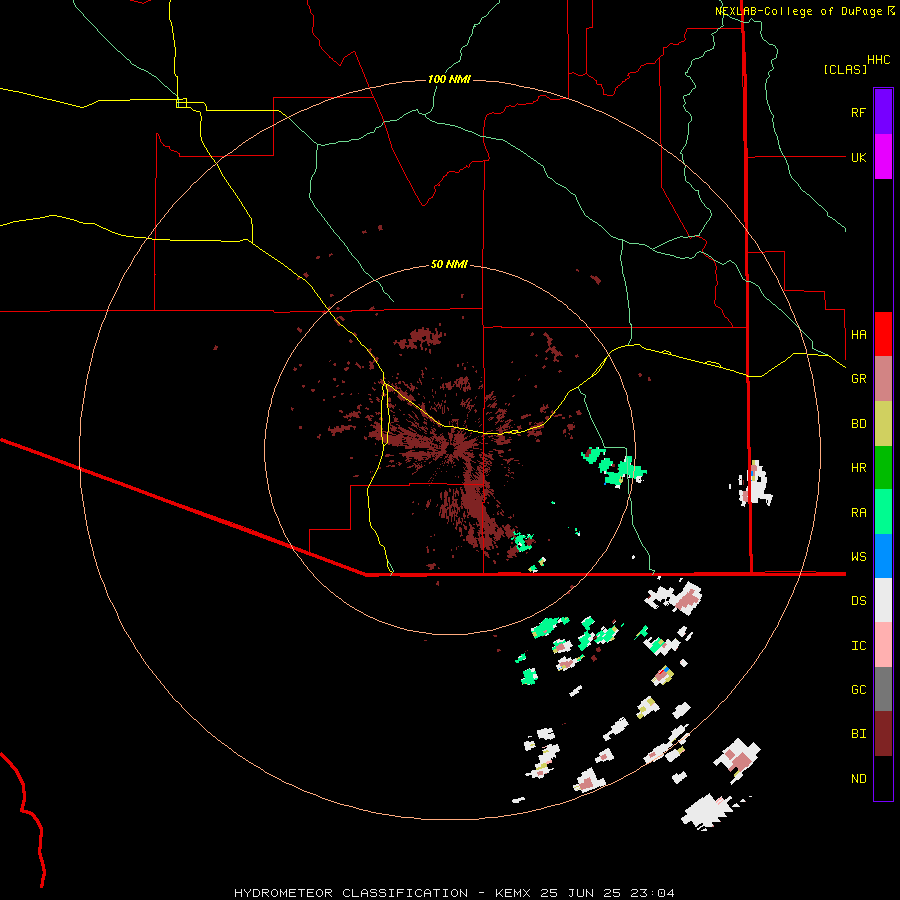Click the IC legend label

point(858,645)
